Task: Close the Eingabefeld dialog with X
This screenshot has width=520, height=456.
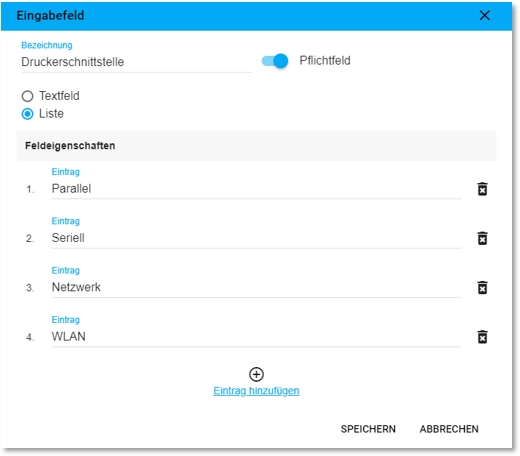Action: 484,15
